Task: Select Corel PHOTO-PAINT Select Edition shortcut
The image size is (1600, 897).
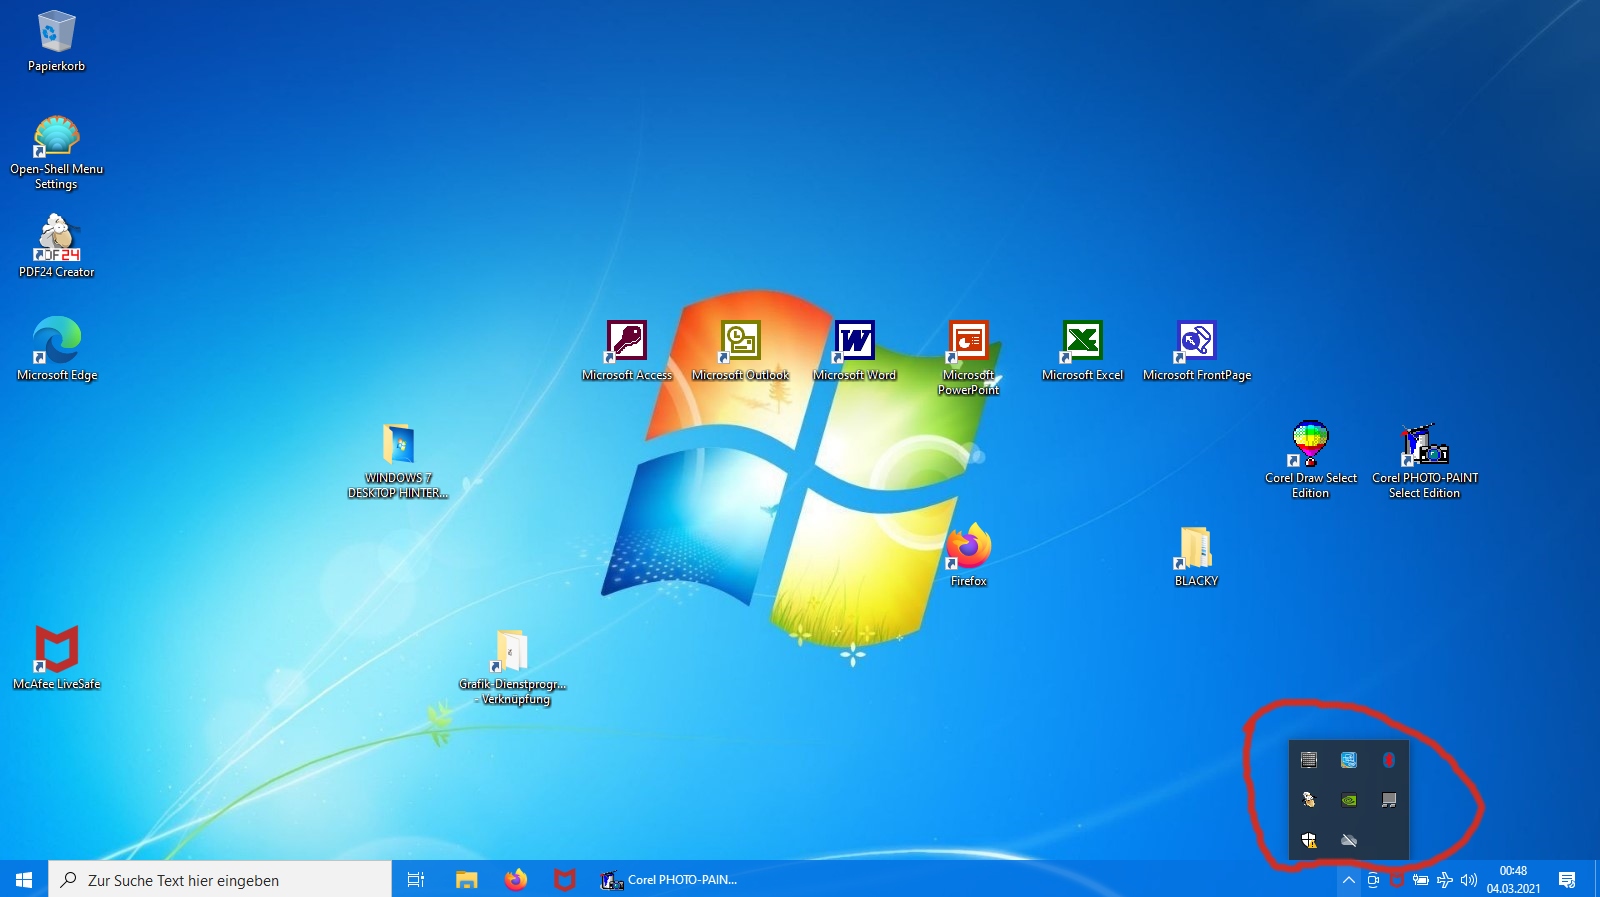Action: 1425,460
